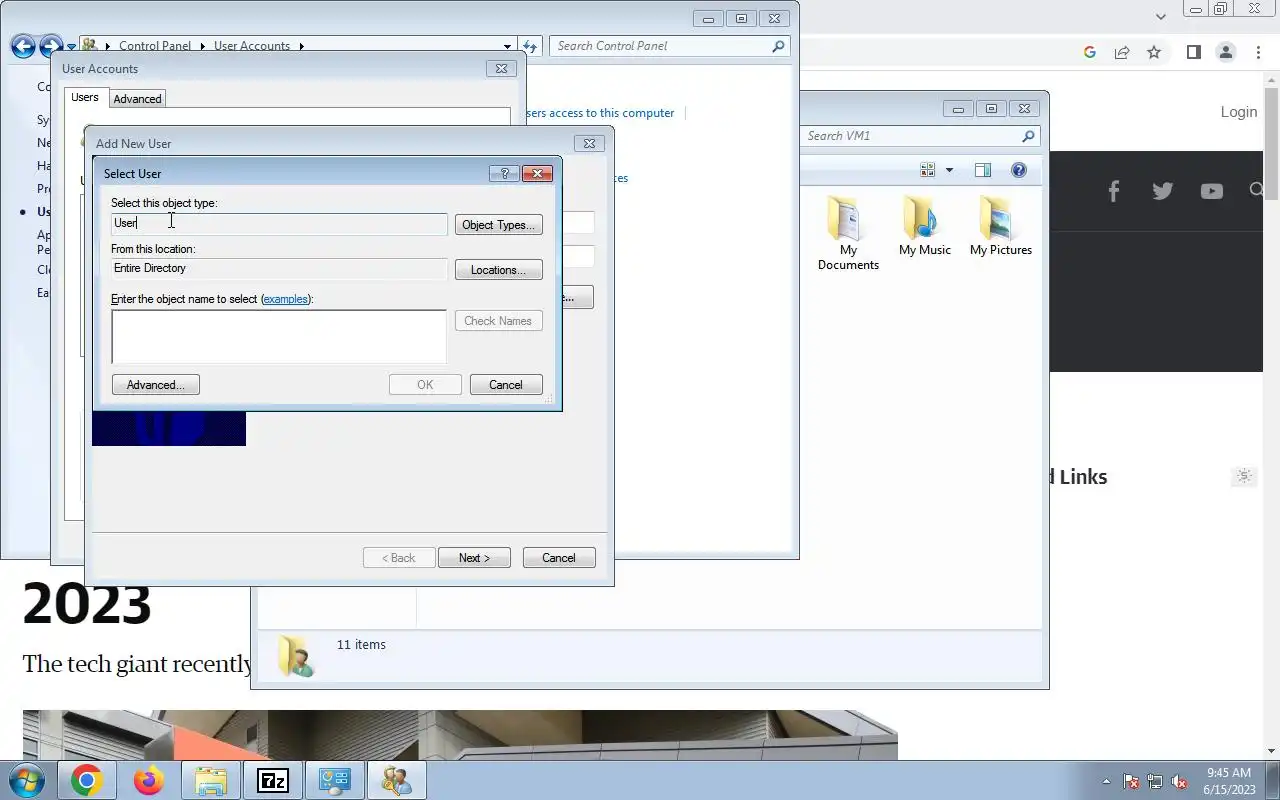Open the Facebook icon on the webpage
Viewport: 1280px width, 800px height.
coord(1113,191)
